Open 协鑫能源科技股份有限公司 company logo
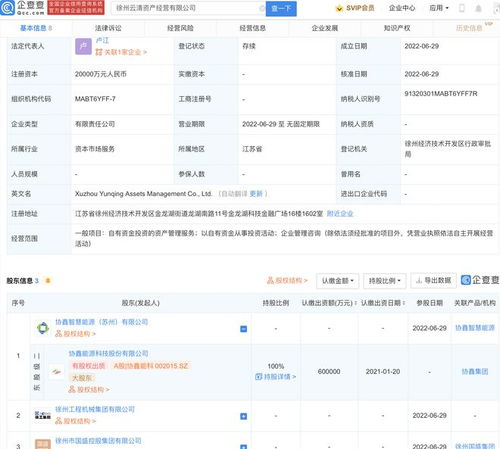Image resolution: width=500 pixels, height=449 pixels. click(x=56, y=372)
